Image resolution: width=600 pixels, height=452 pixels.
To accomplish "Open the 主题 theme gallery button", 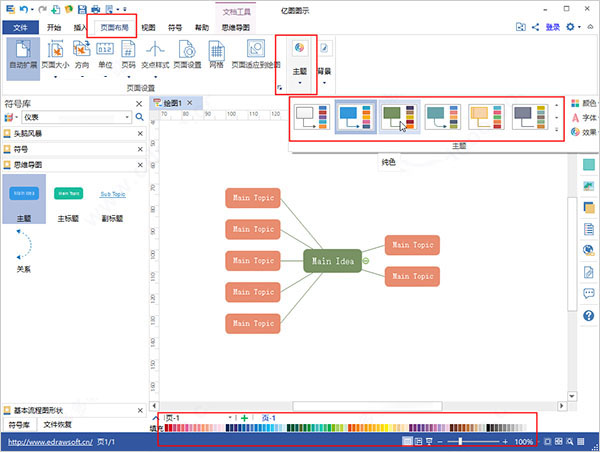I will [300, 63].
